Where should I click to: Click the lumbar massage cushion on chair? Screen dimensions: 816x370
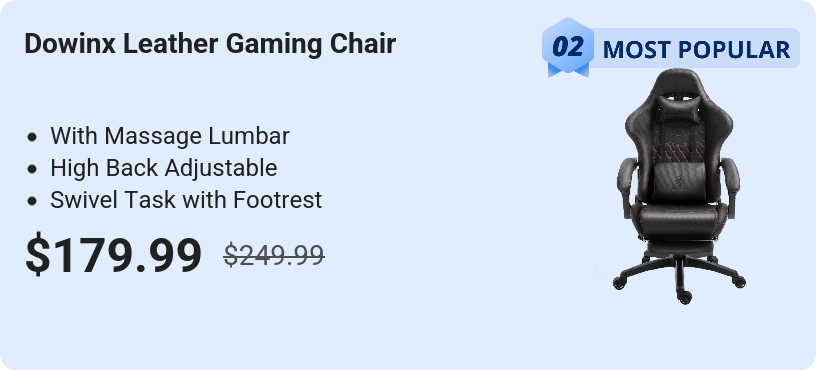point(679,182)
